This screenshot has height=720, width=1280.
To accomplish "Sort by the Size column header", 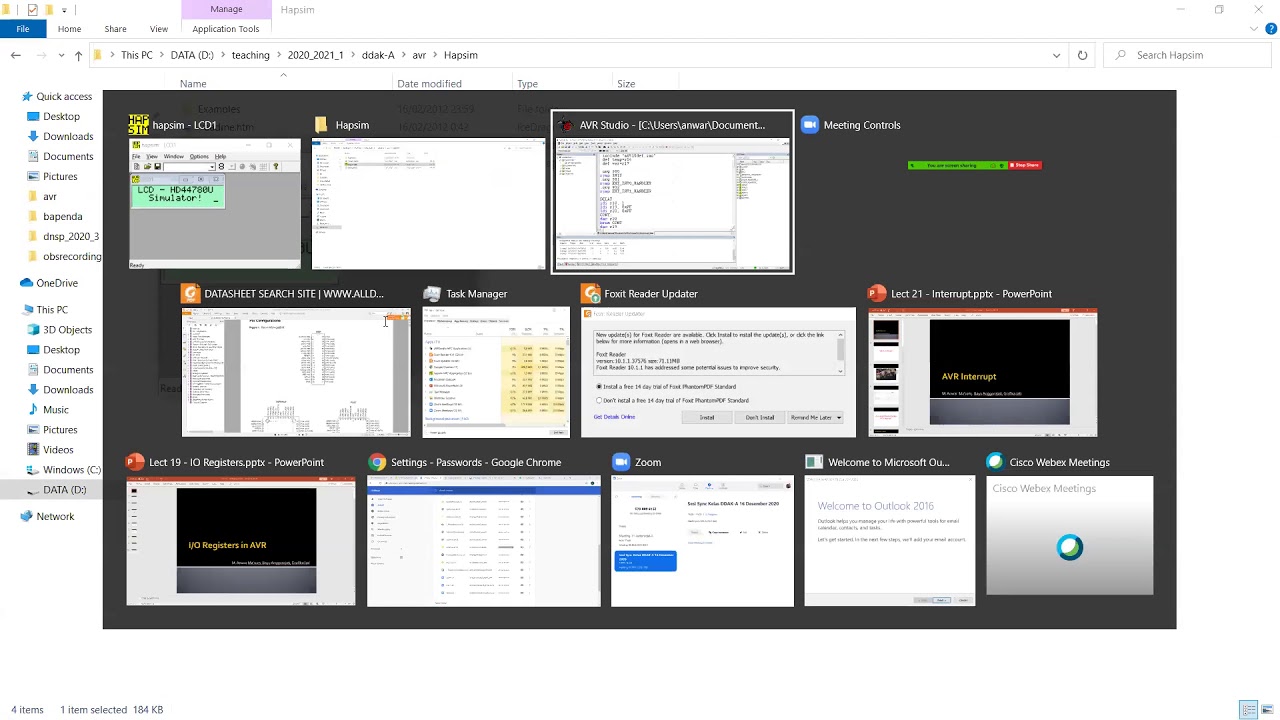I will click(626, 84).
